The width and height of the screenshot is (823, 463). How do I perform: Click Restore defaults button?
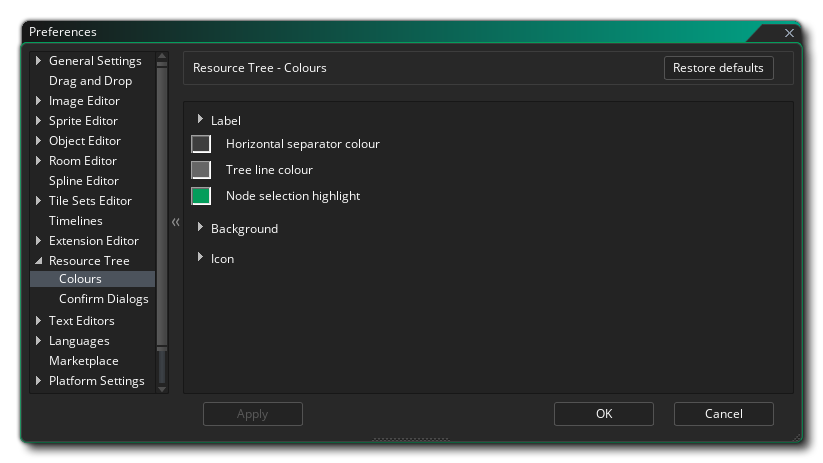(x=718, y=68)
